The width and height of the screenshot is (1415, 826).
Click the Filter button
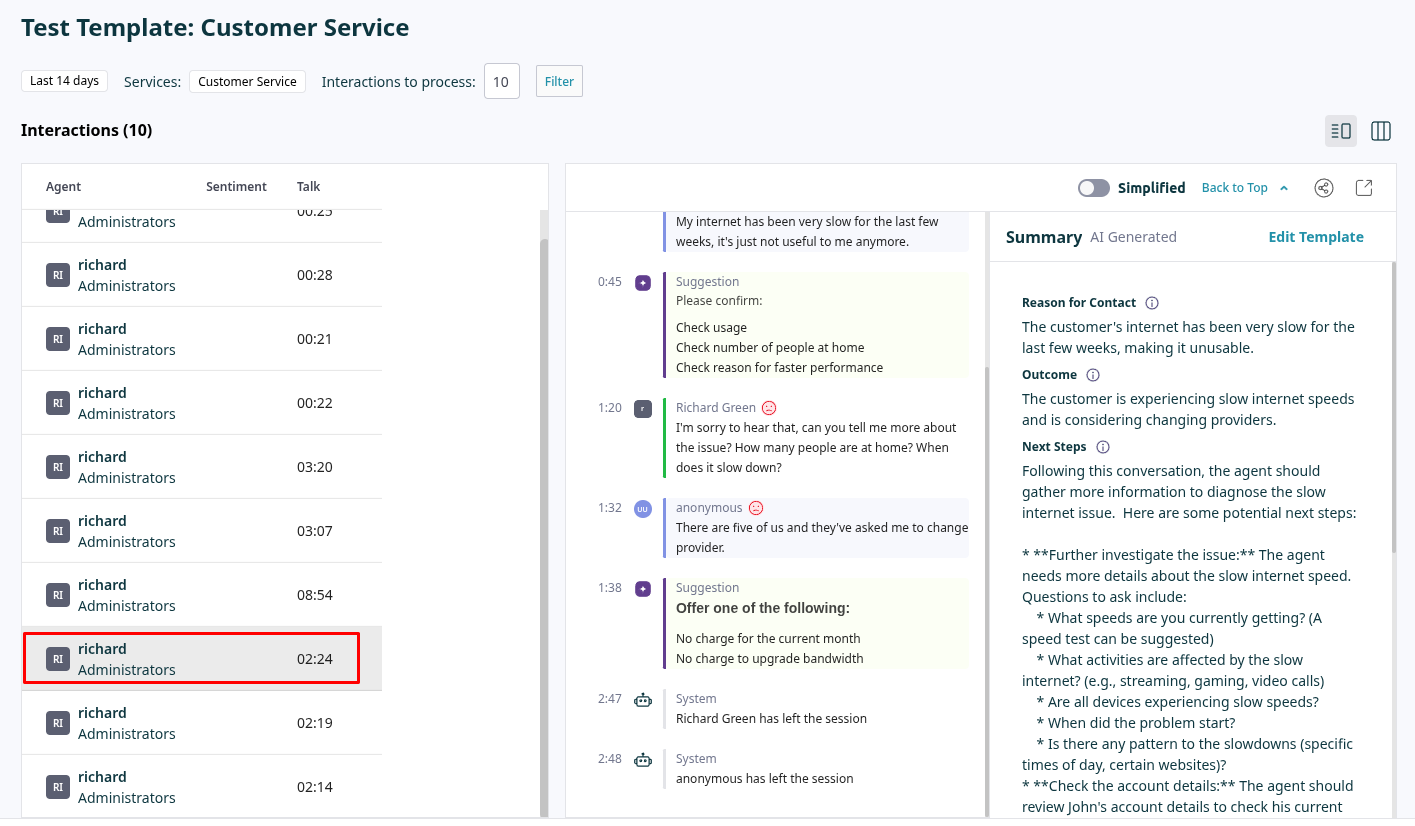[x=559, y=82]
